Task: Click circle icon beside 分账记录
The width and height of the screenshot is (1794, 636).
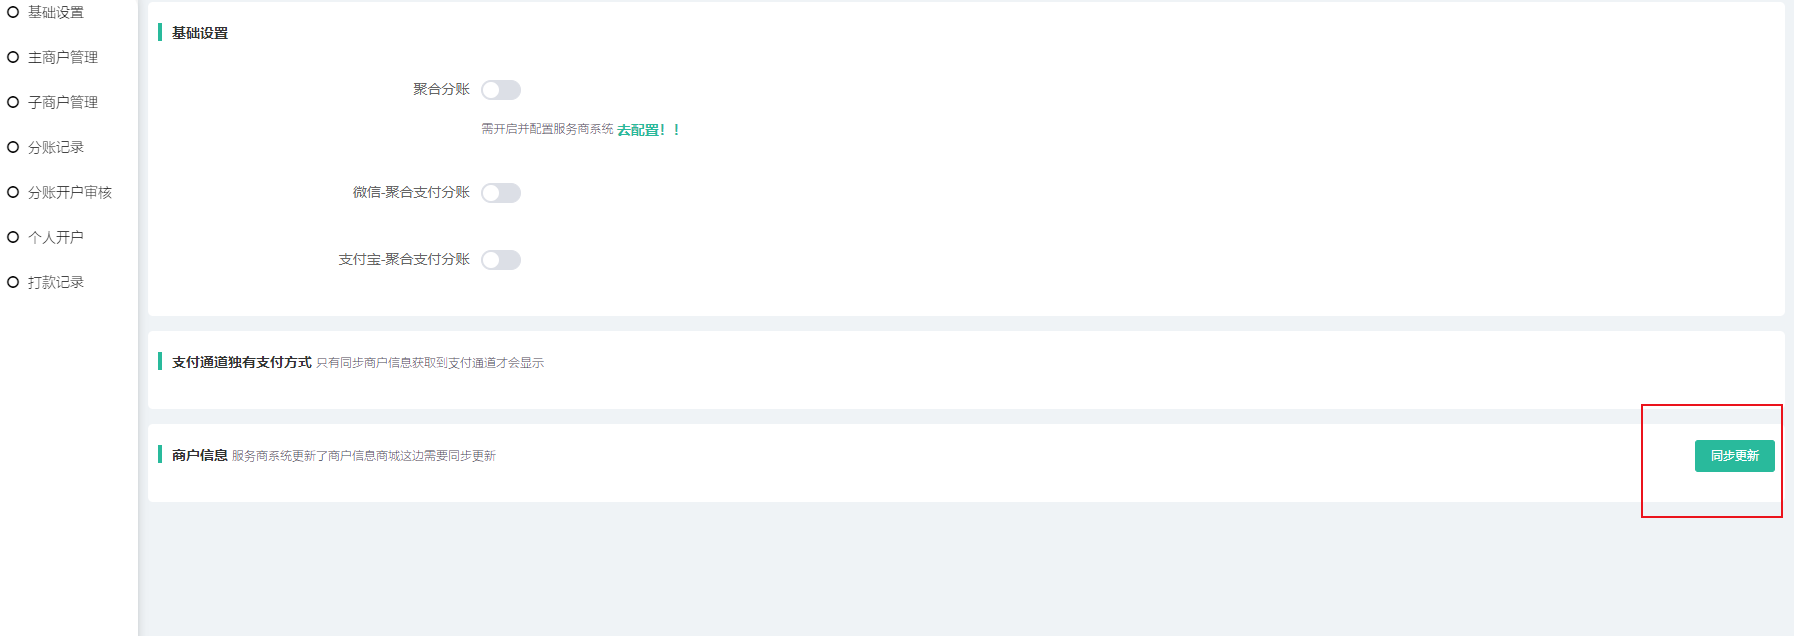Action: (13, 147)
